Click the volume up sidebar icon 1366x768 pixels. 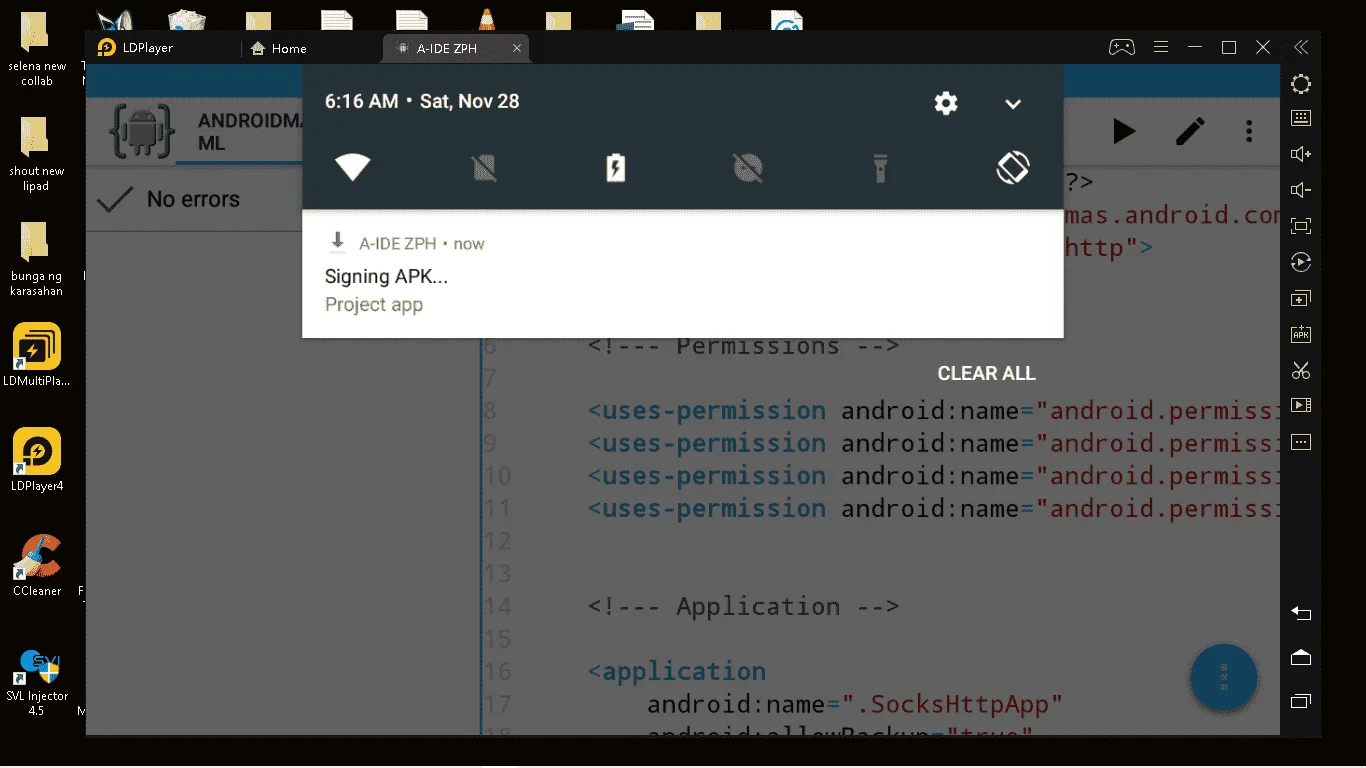tap(1301, 154)
